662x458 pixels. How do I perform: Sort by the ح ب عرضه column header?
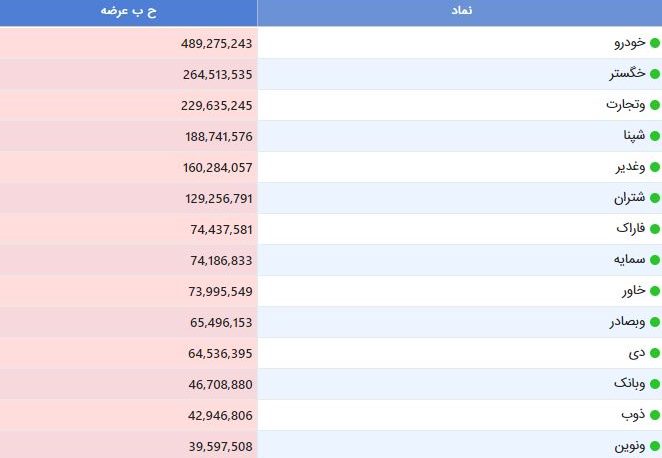[x=128, y=13]
